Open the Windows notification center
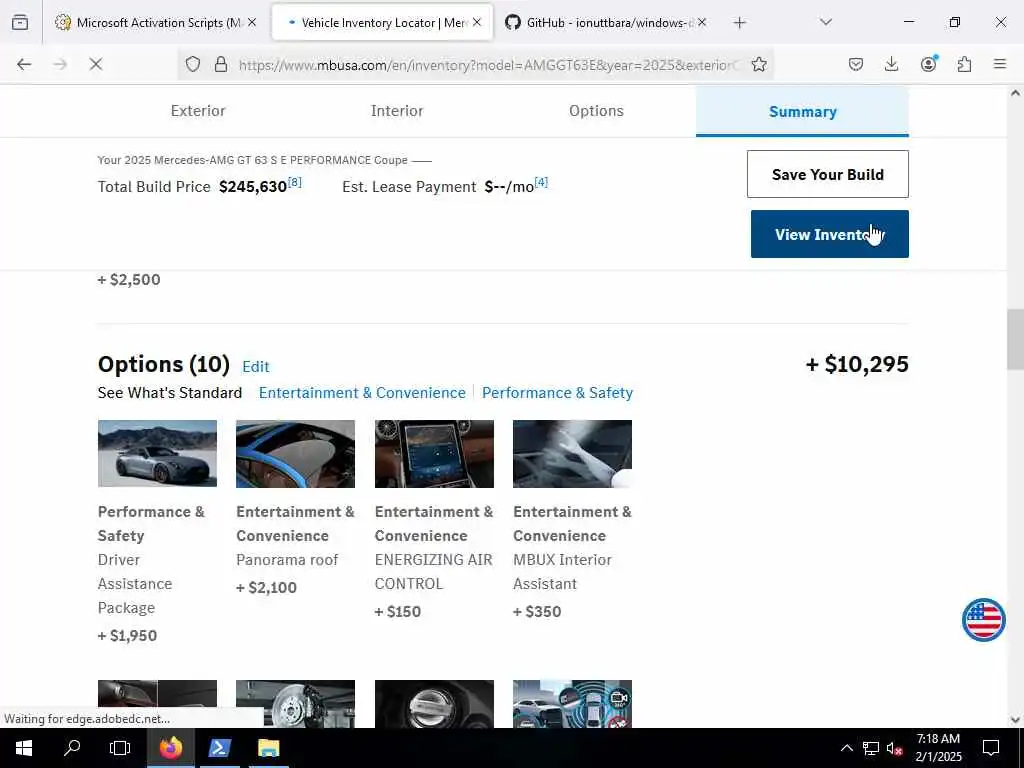This screenshot has height=768, width=1024. (991, 748)
